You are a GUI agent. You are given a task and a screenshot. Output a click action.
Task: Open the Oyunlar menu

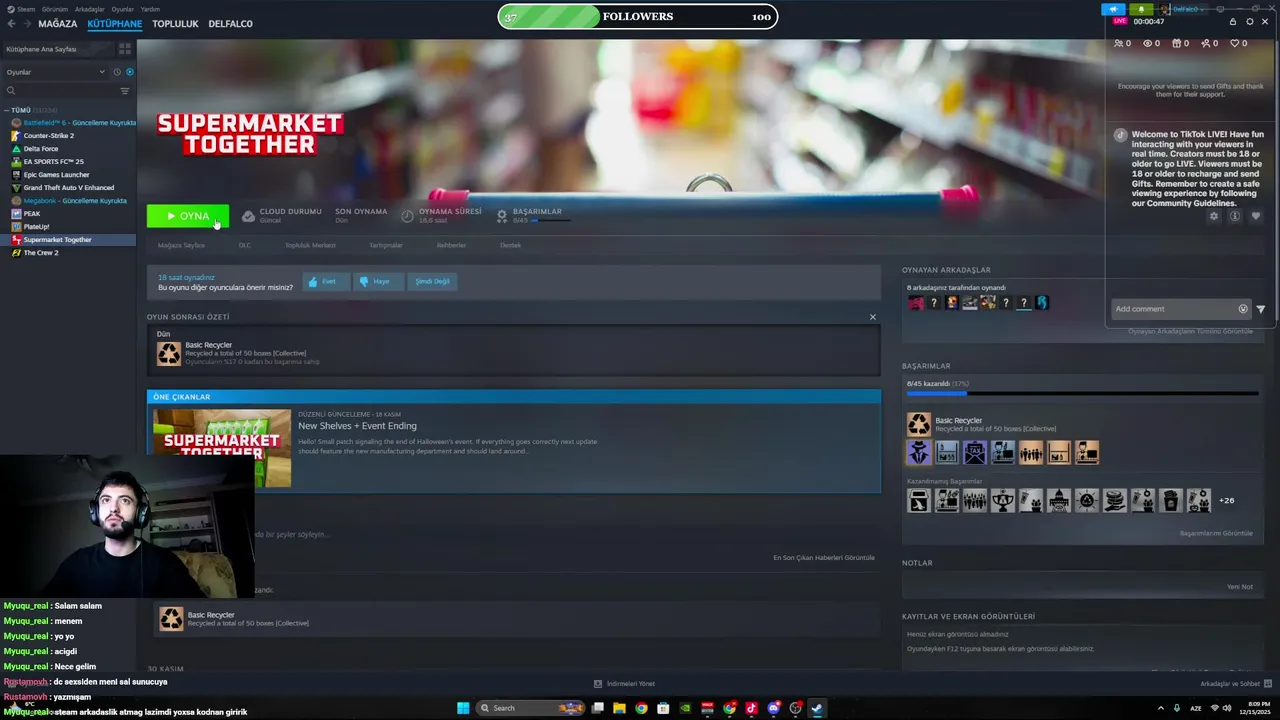pos(122,9)
